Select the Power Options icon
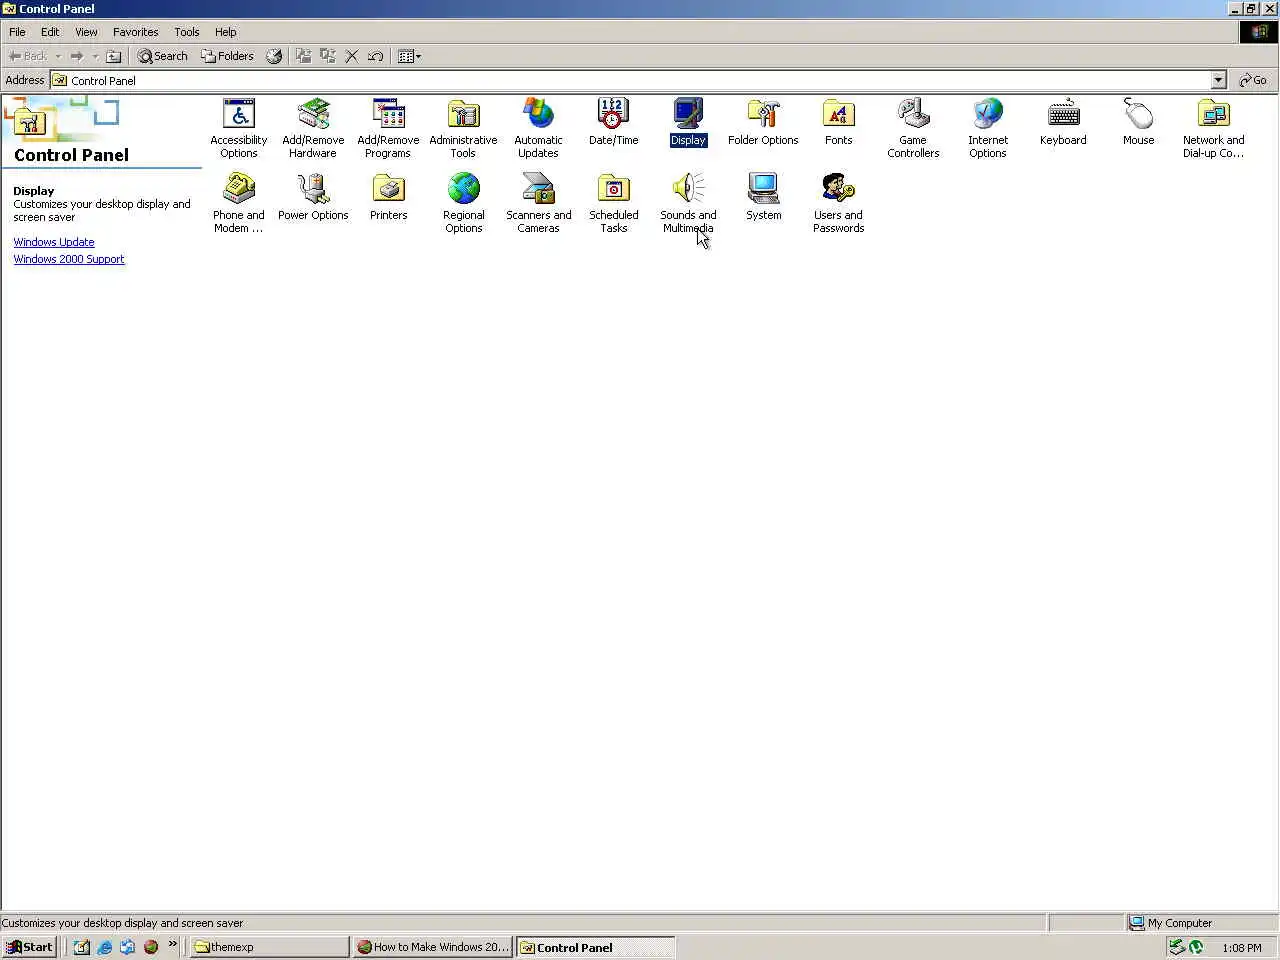1280x960 pixels. pos(313,197)
